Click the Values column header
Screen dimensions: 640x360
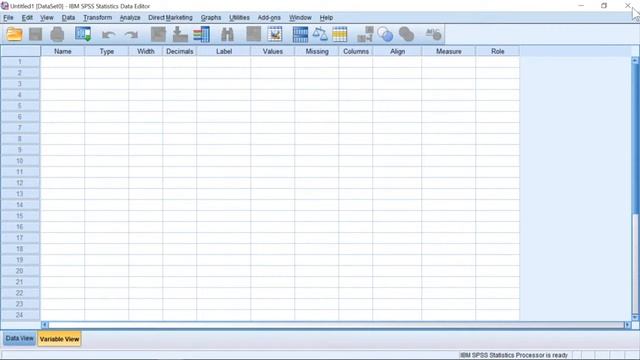(273, 51)
